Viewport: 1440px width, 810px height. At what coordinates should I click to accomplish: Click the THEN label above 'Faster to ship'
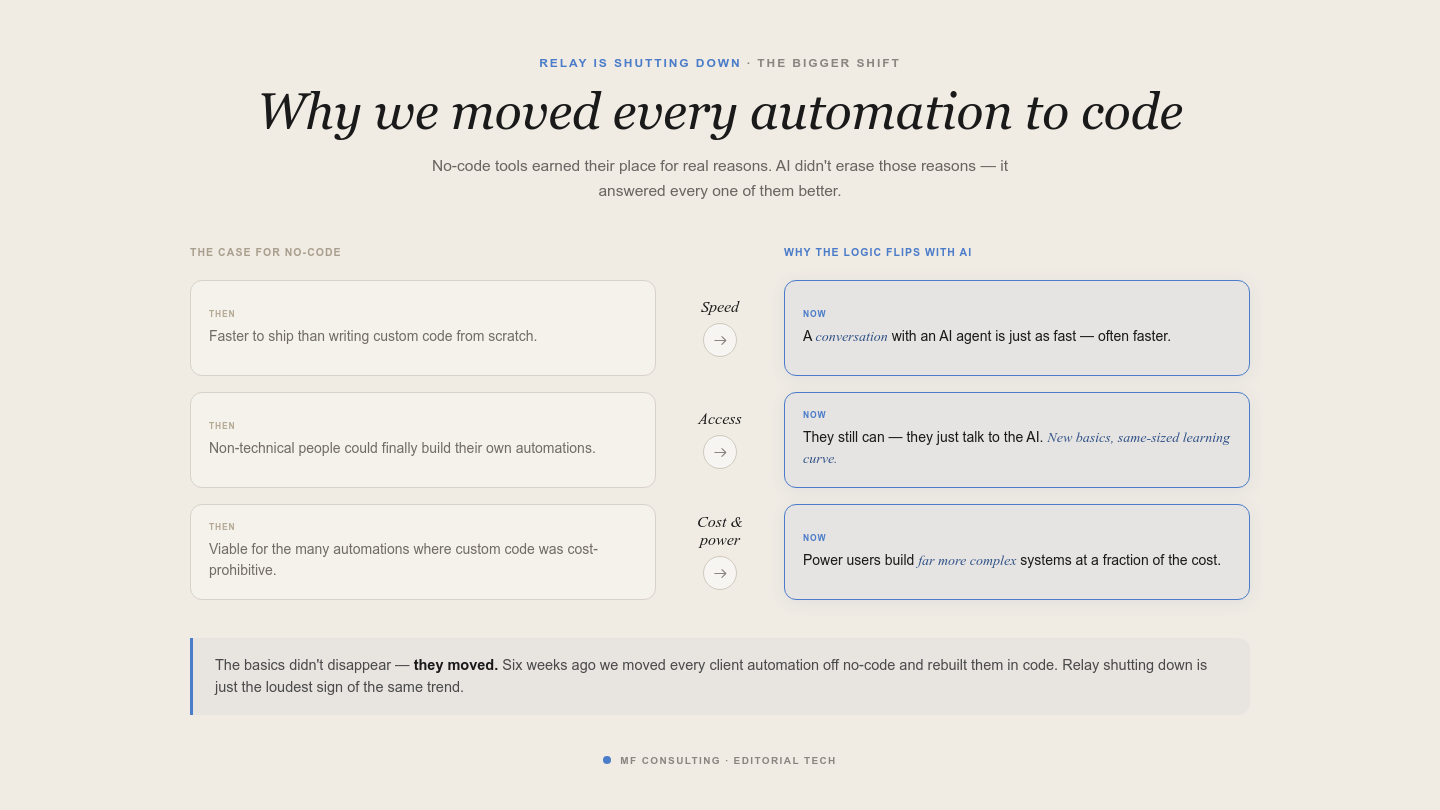[x=222, y=314]
